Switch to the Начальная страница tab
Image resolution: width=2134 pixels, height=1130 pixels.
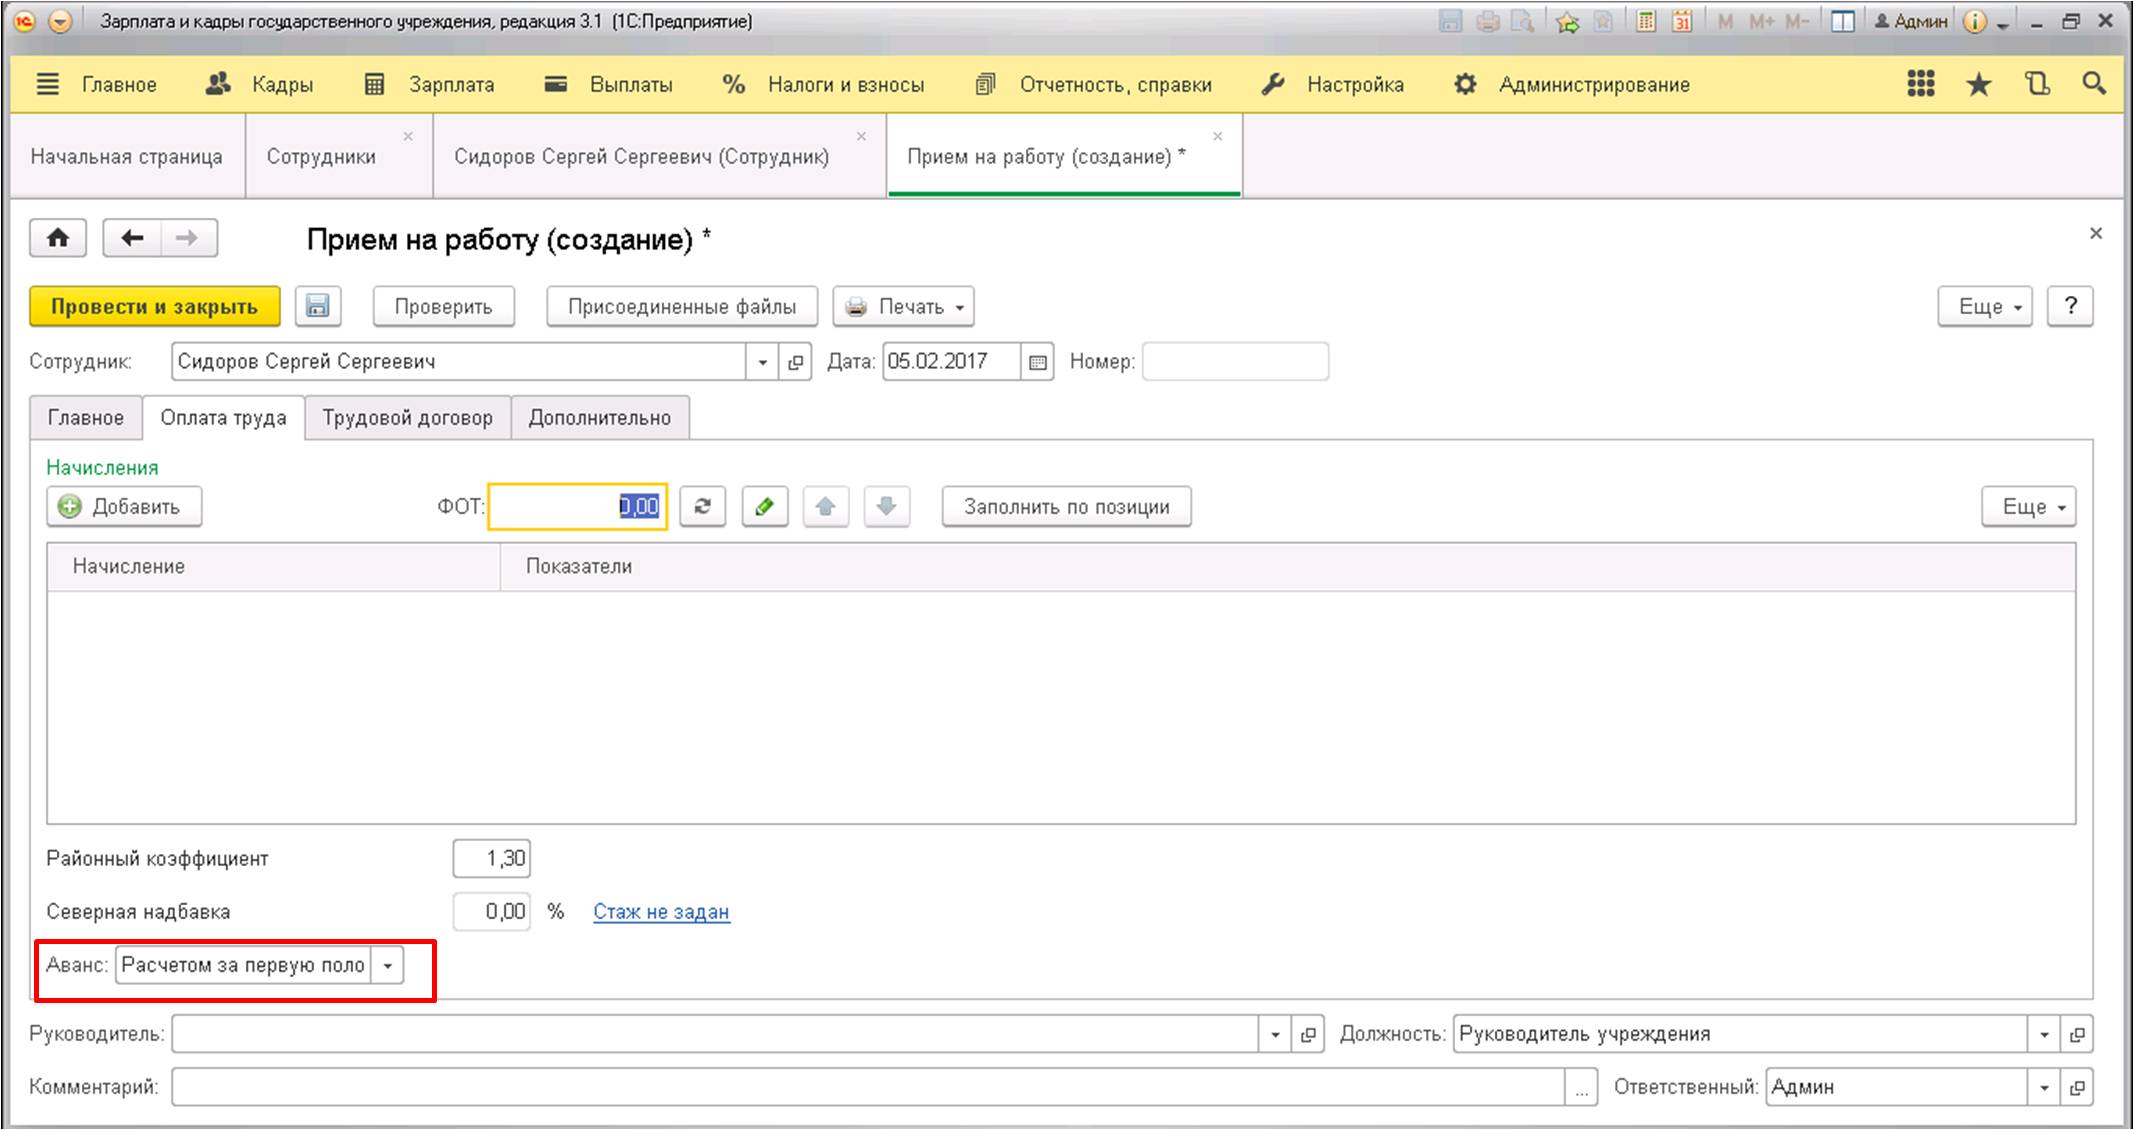point(127,156)
